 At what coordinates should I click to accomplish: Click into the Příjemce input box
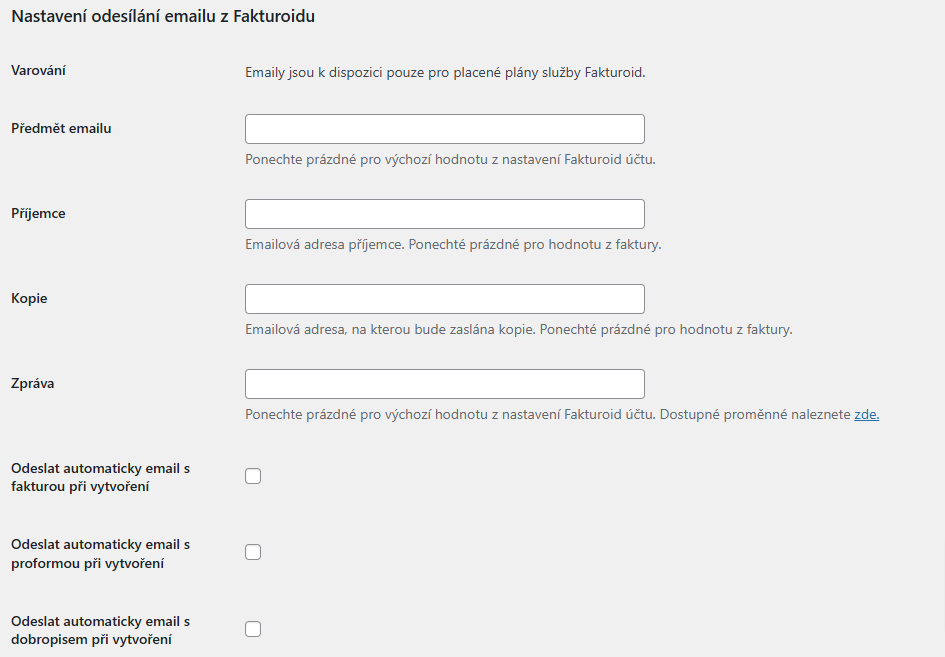(x=445, y=214)
